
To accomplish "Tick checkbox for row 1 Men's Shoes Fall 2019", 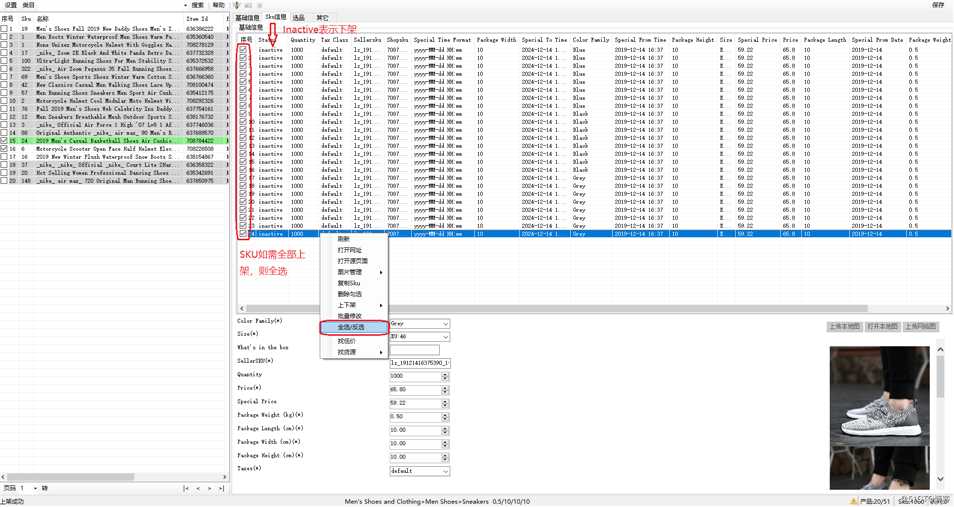I will pos(4,29).
